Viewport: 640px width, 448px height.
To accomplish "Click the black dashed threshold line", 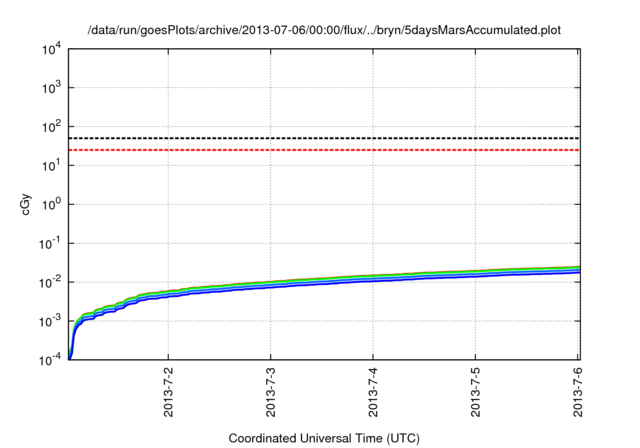I will (324, 138).
